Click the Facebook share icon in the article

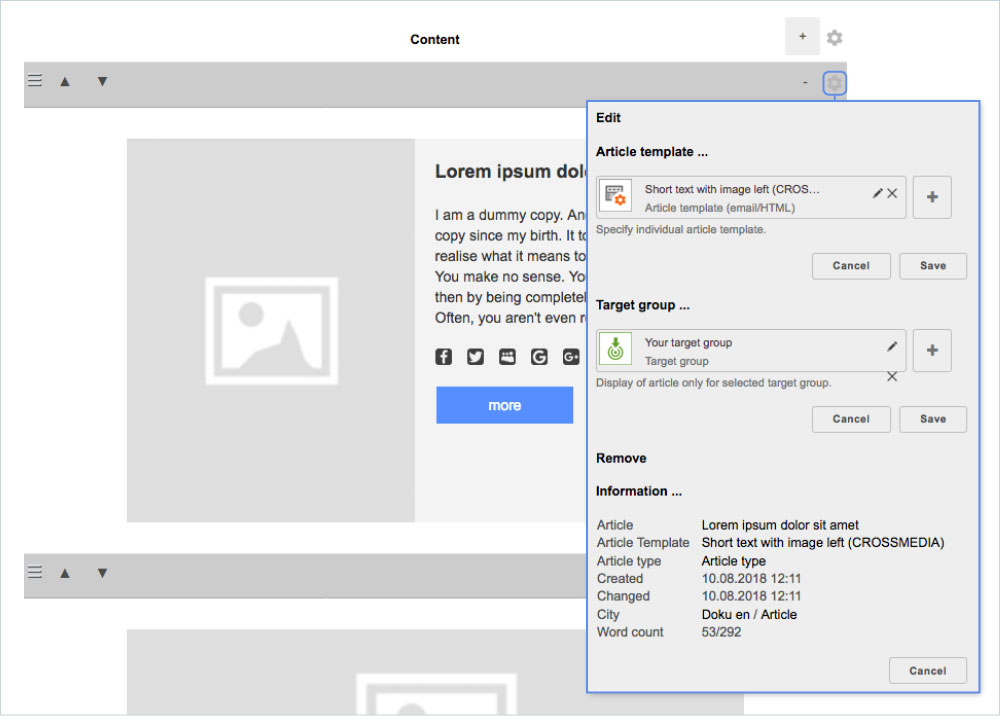443,357
